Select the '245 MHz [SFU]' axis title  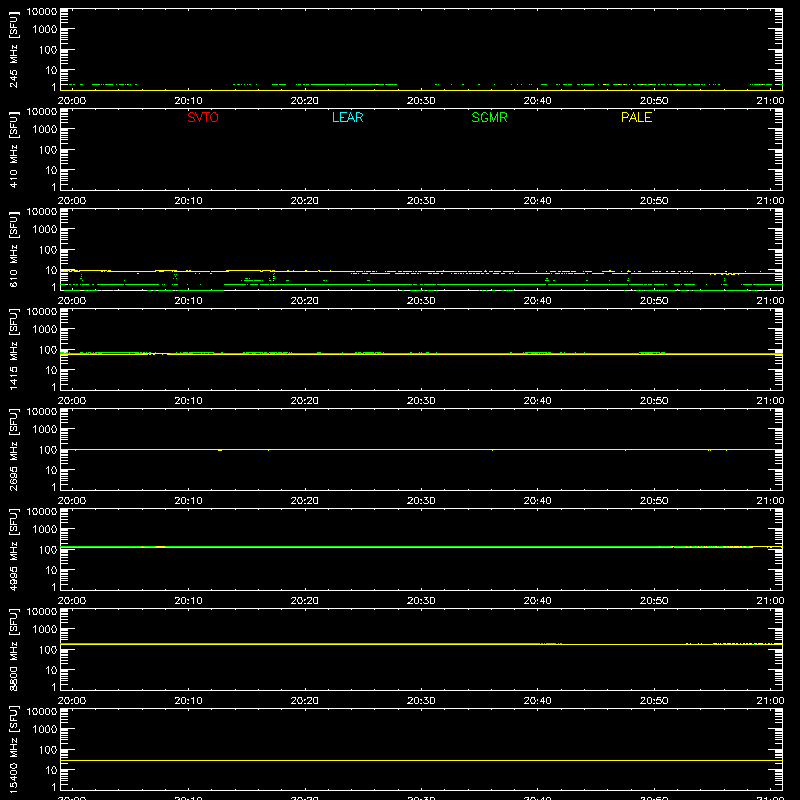tap(13, 49)
